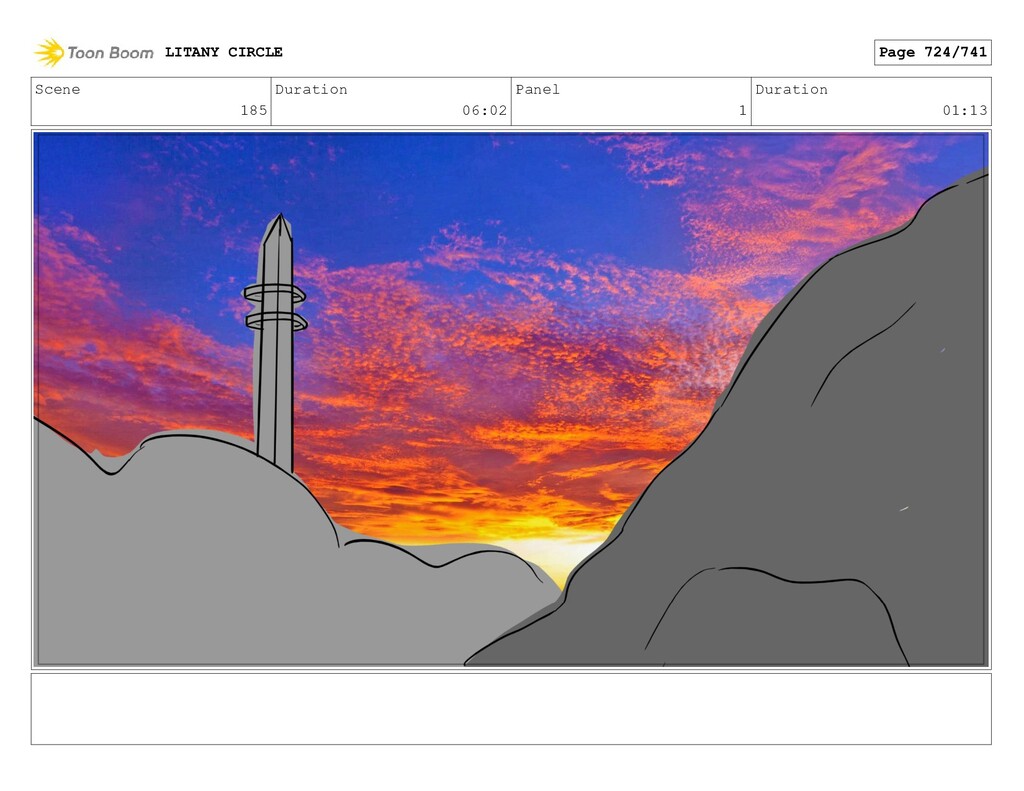The width and height of the screenshot is (1024, 791).
Task: Click the sunset storyboard panel image
Action: point(511,399)
